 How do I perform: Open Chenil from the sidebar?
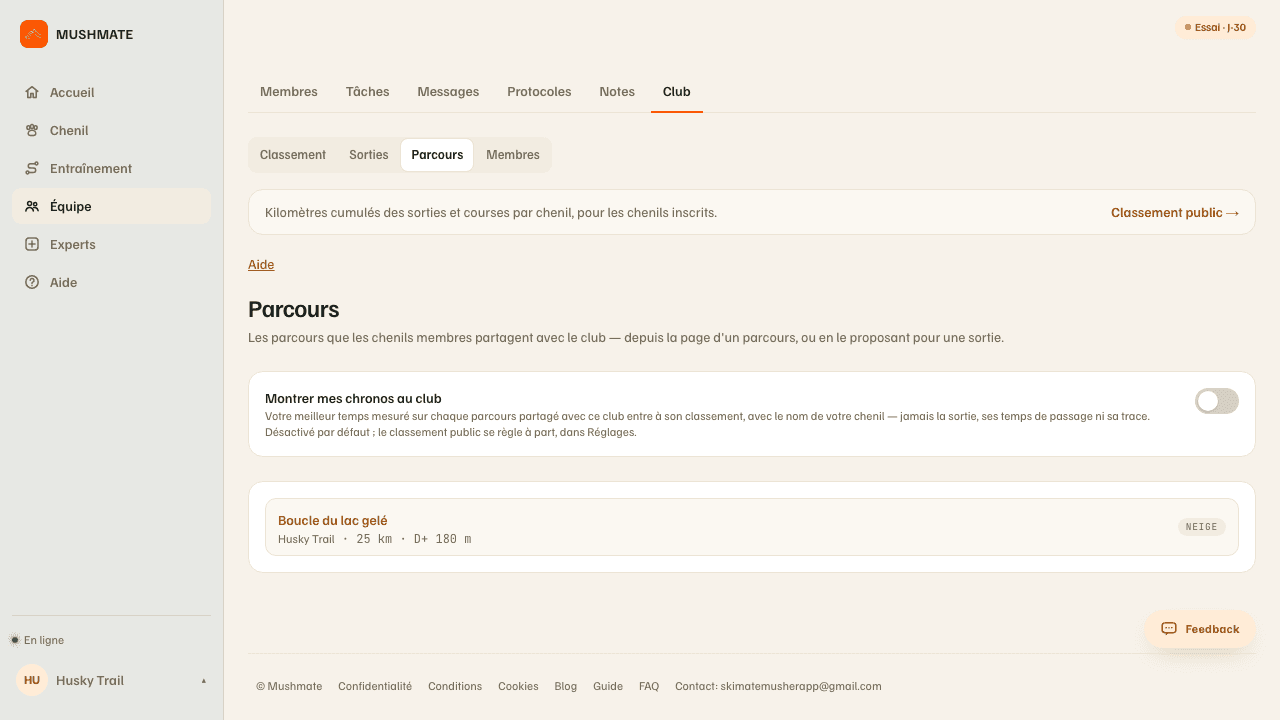111,130
